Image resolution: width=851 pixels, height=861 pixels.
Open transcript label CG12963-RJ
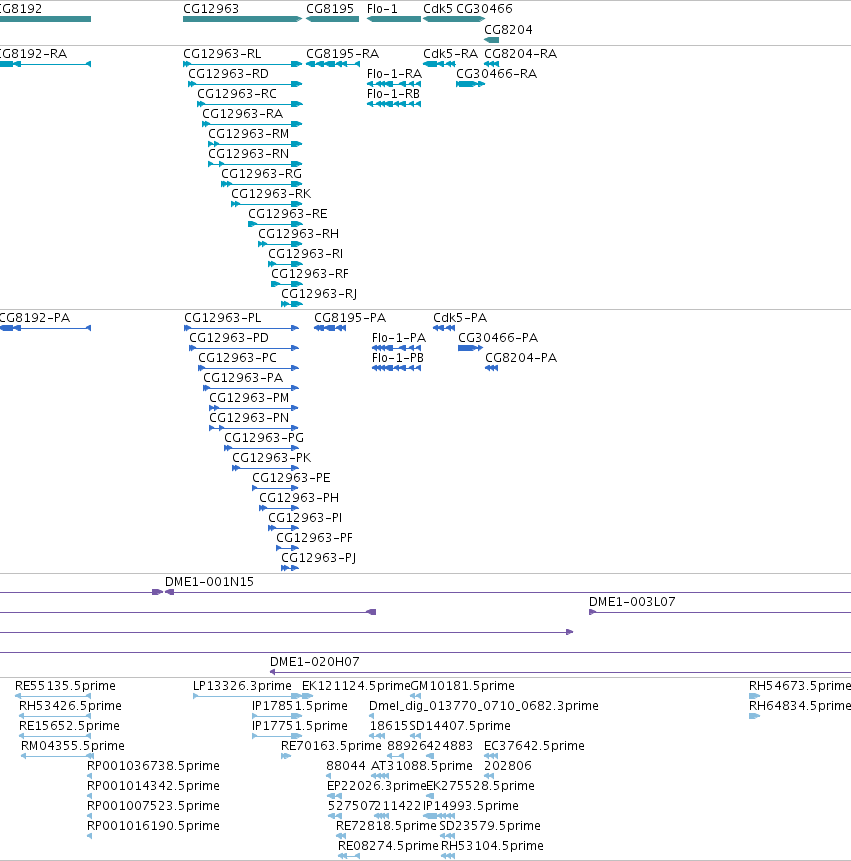click(x=319, y=294)
